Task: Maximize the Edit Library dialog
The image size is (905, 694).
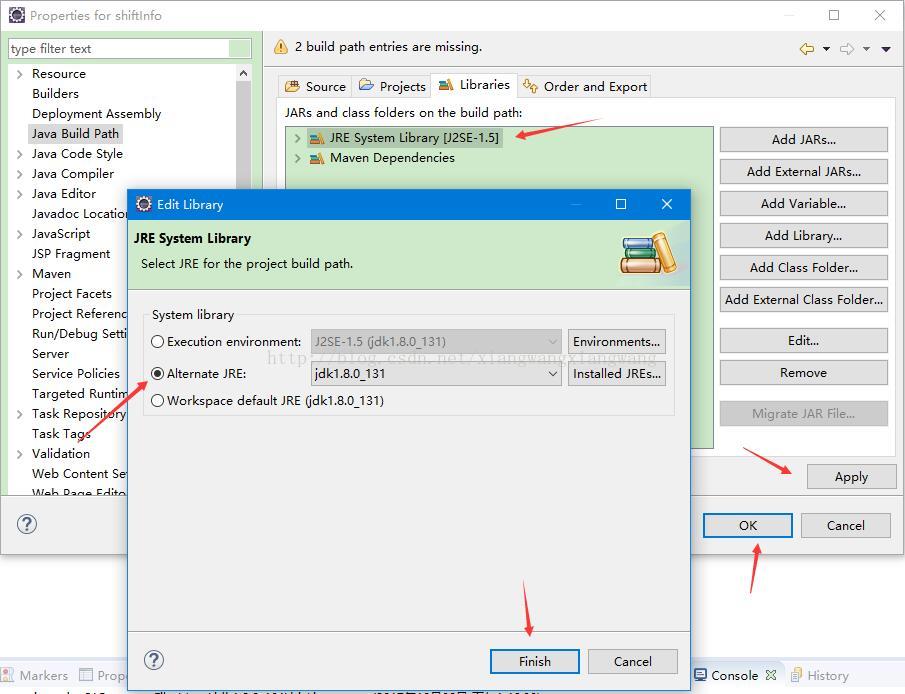Action: click(621, 204)
